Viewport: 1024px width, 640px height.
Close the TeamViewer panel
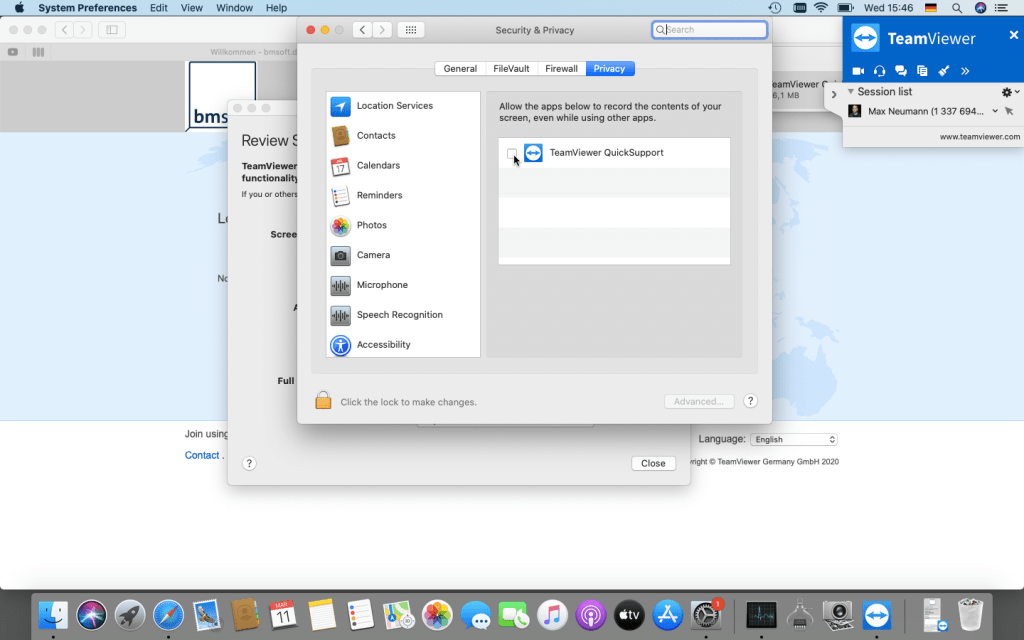coord(1014,35)
